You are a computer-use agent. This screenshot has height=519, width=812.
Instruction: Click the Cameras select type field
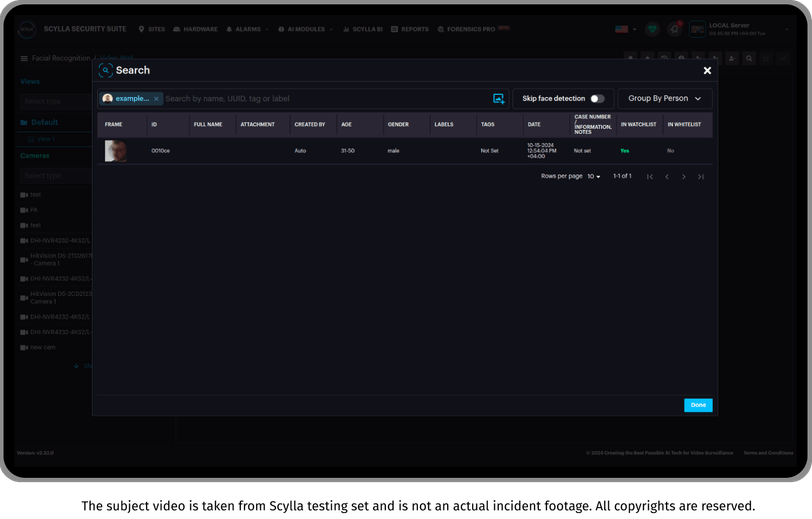click(x=56, y=176)
